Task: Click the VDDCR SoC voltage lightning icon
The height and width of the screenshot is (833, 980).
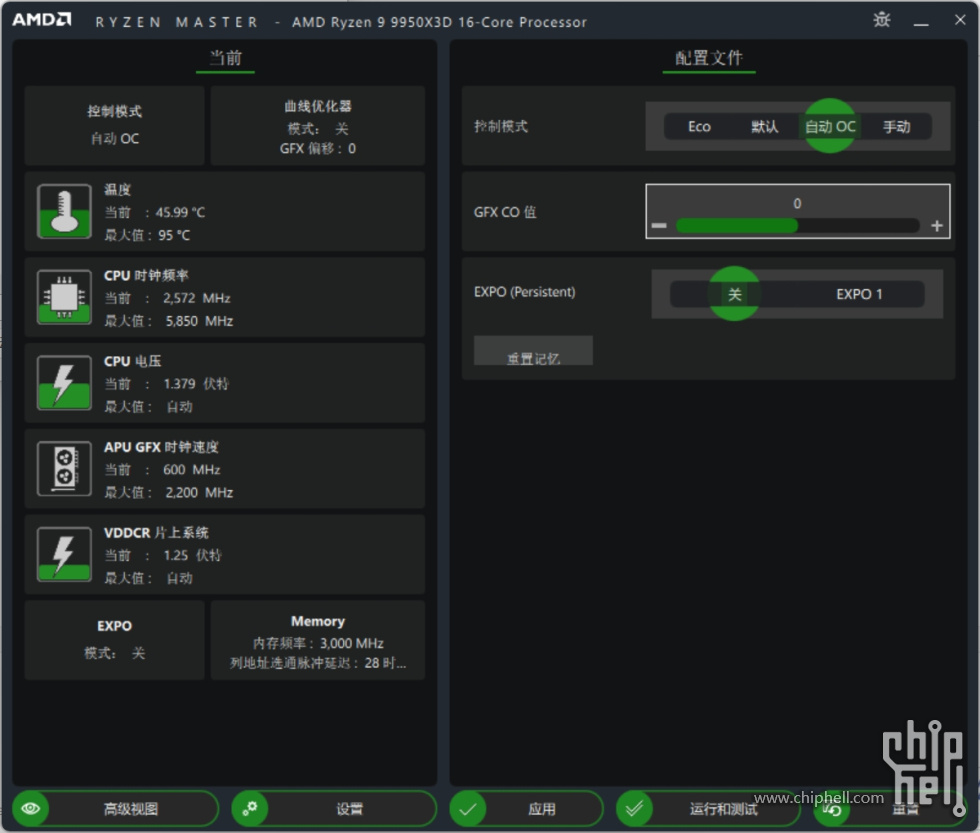Action: (64, 554)
